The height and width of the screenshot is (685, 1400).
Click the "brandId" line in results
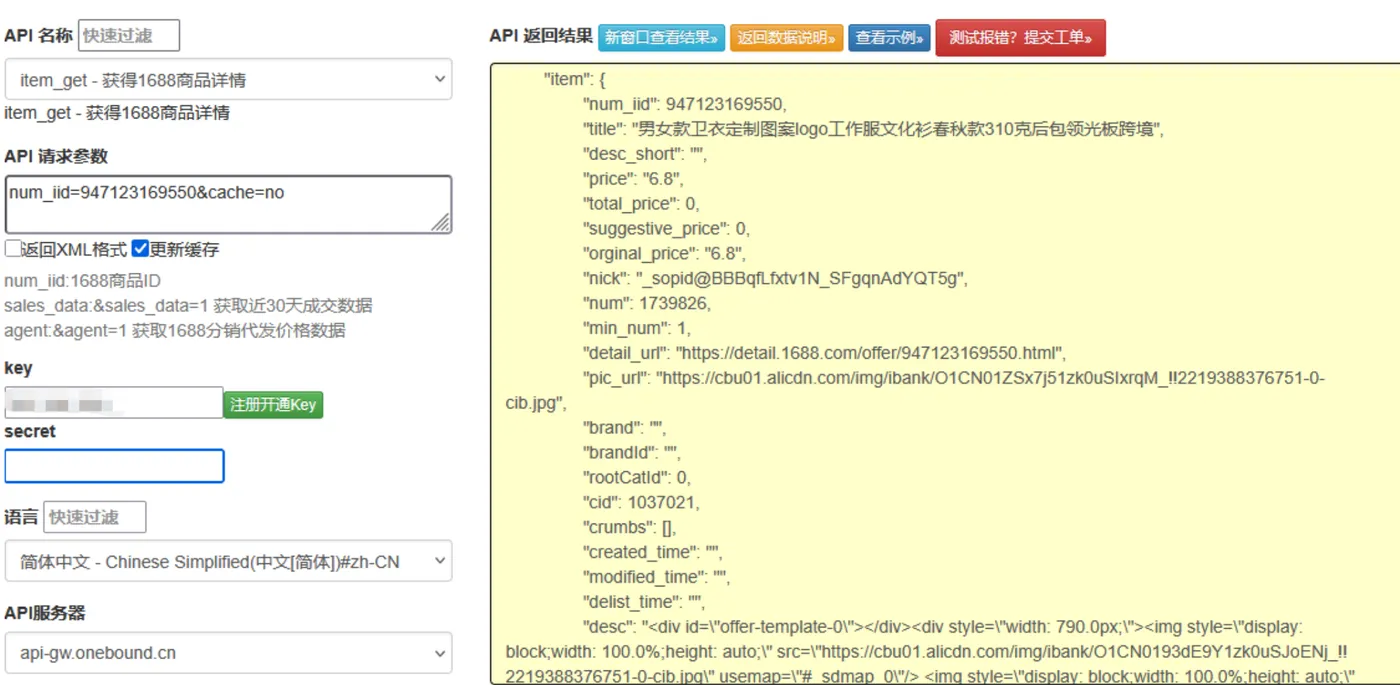[x=632, y=452]
